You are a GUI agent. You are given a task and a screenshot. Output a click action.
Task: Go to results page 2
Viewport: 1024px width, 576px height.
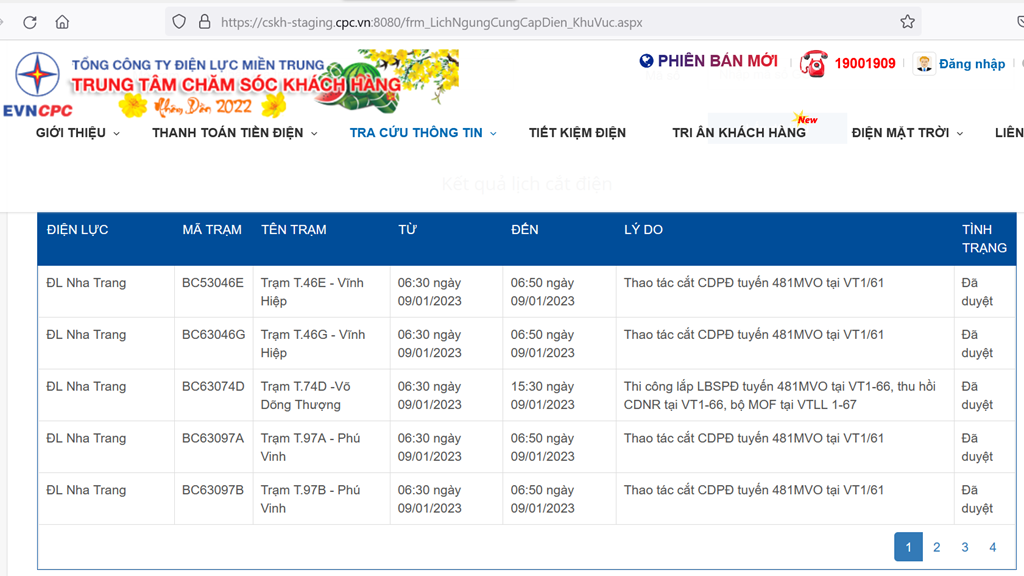click(x=936, y=547)
